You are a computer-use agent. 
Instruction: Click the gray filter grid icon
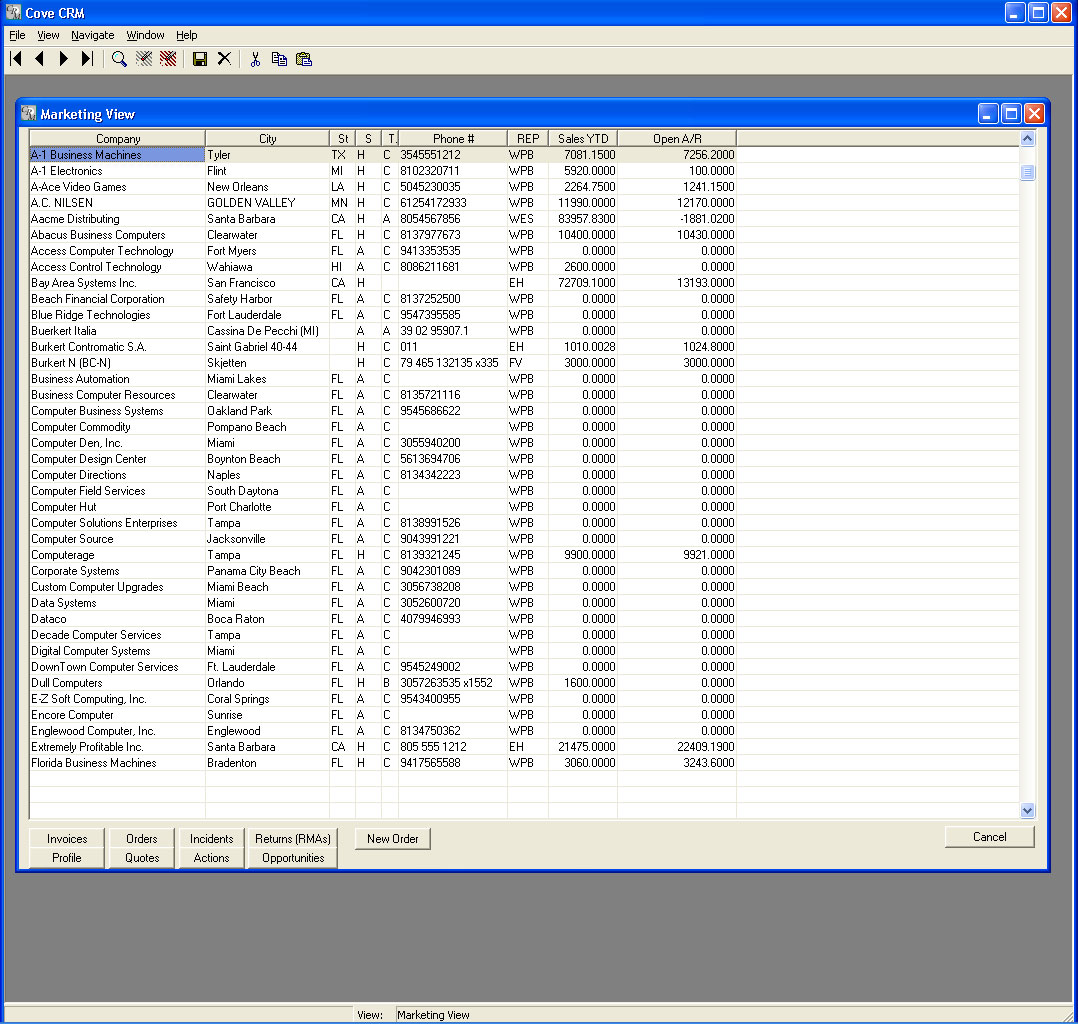(144, 59)
